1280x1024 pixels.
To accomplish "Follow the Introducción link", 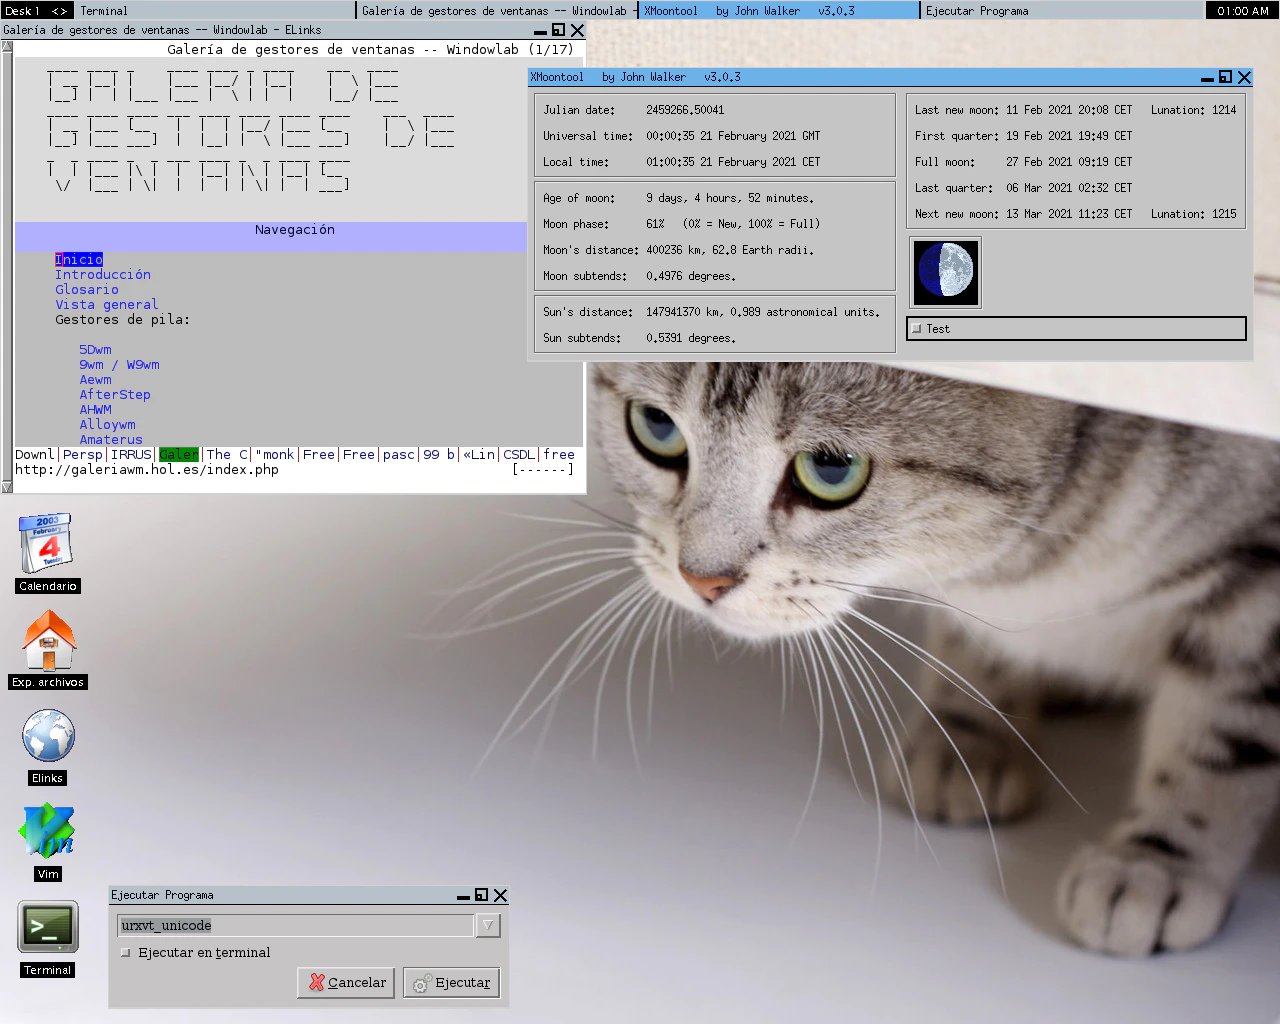I will (103, 275).
